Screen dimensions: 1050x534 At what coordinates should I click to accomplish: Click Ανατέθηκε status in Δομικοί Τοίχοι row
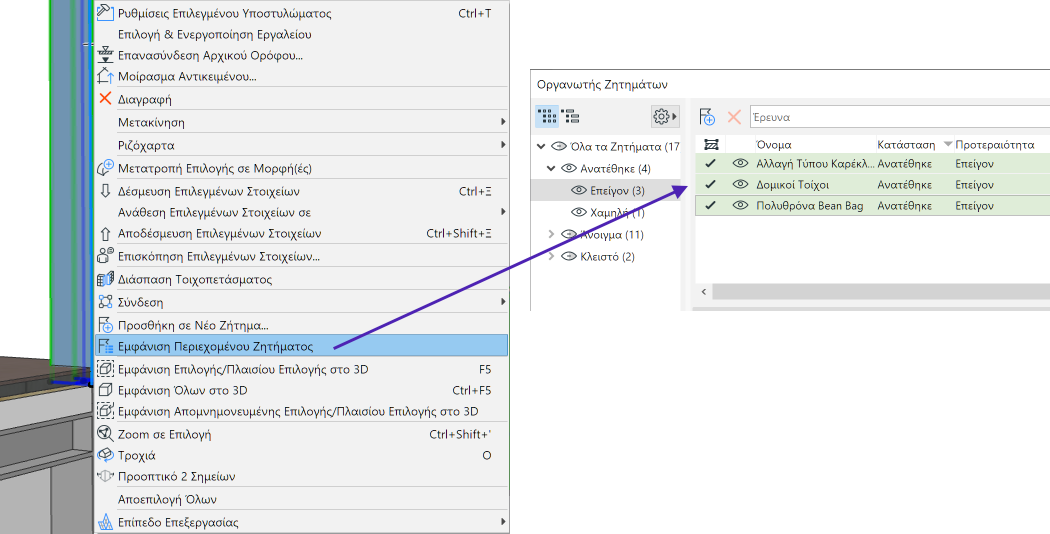click(x=905, y=184)
